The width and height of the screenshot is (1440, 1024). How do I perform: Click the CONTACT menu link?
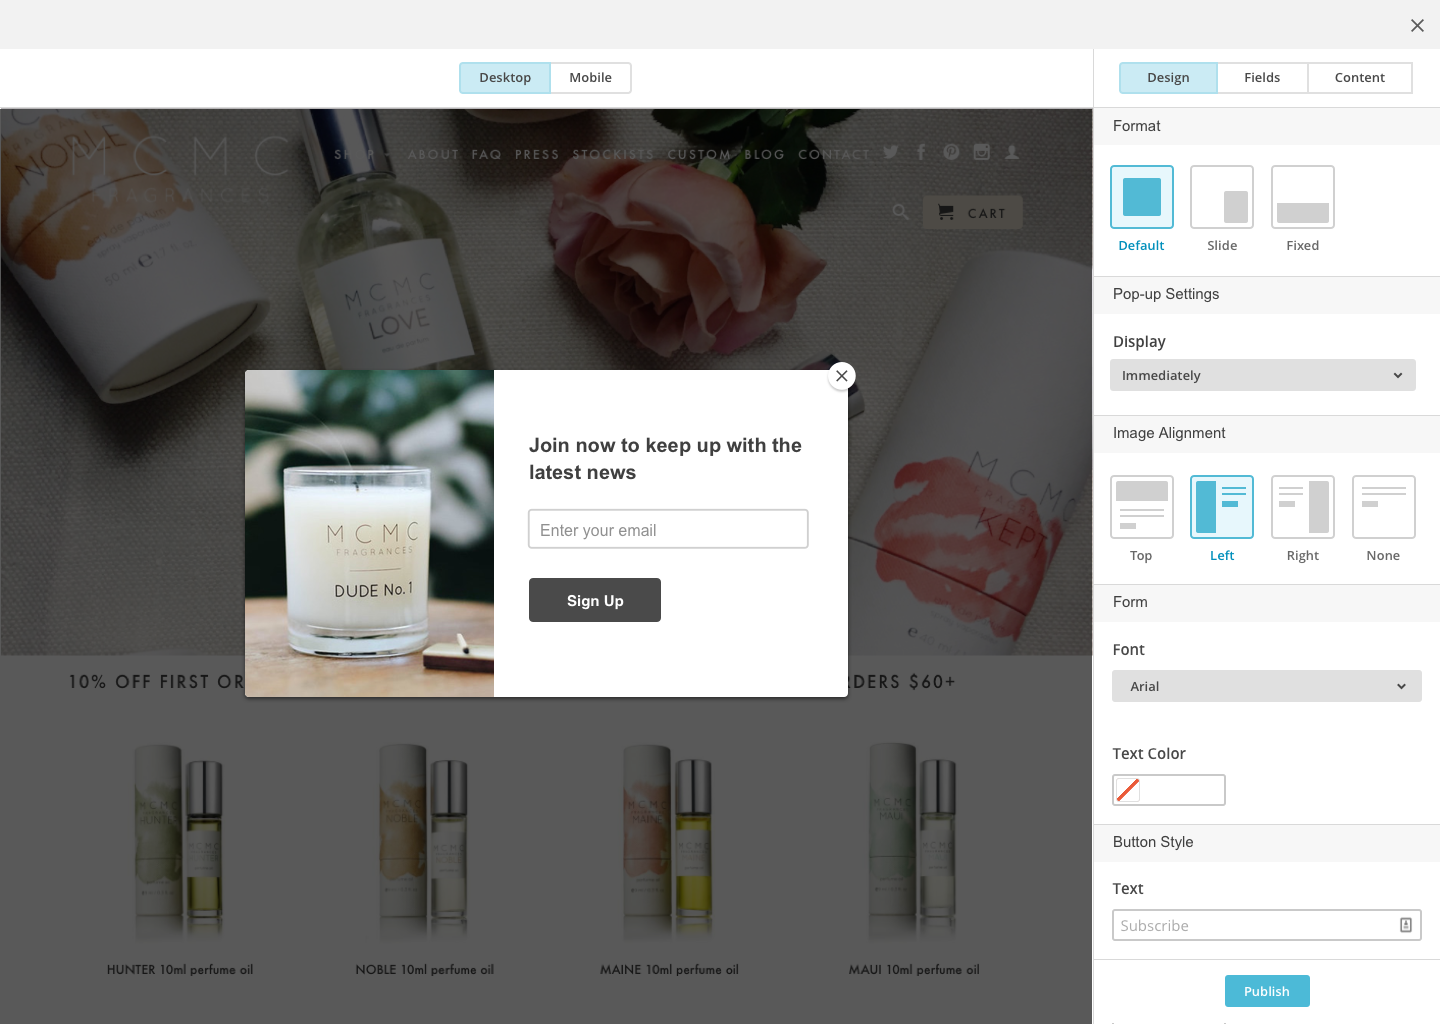pos(834,154)
